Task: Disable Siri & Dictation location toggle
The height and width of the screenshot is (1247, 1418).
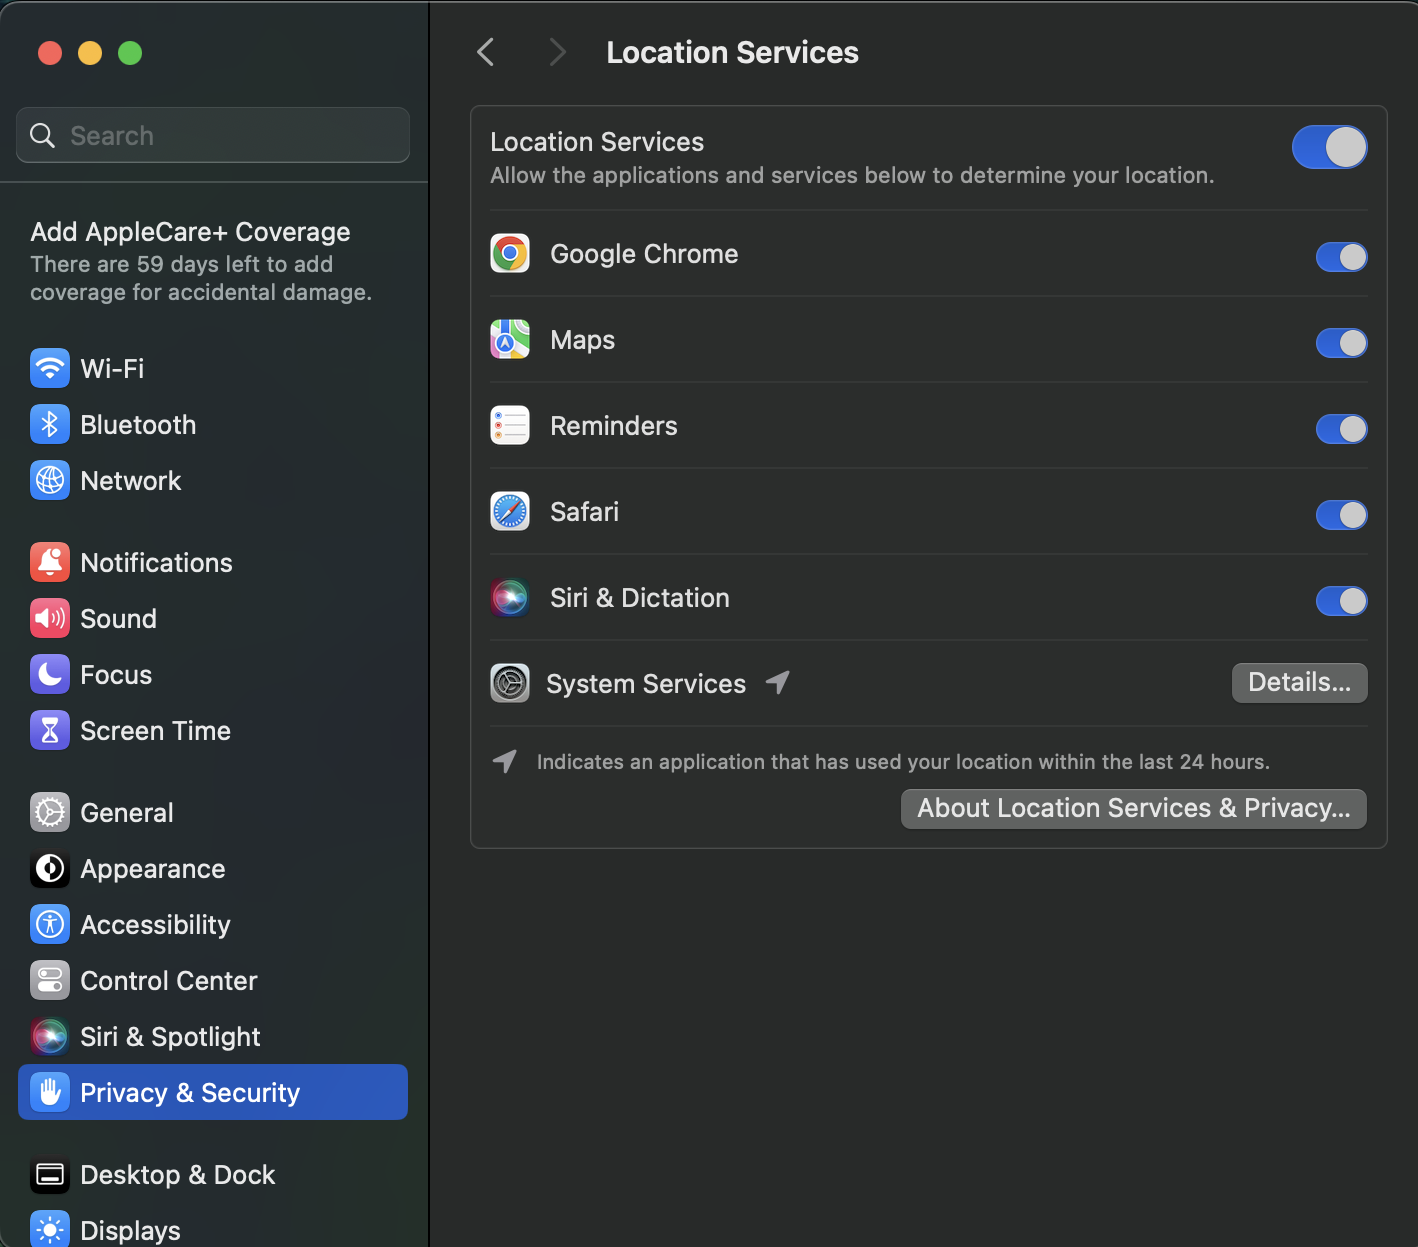Action: pyautogui.click(x=1341, y=601)
